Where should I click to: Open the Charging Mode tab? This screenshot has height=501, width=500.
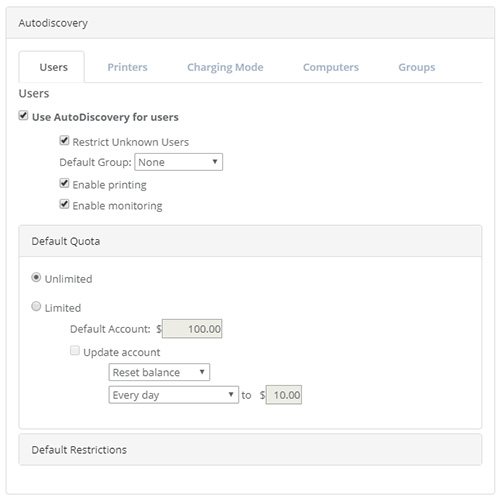pos(225,67)
